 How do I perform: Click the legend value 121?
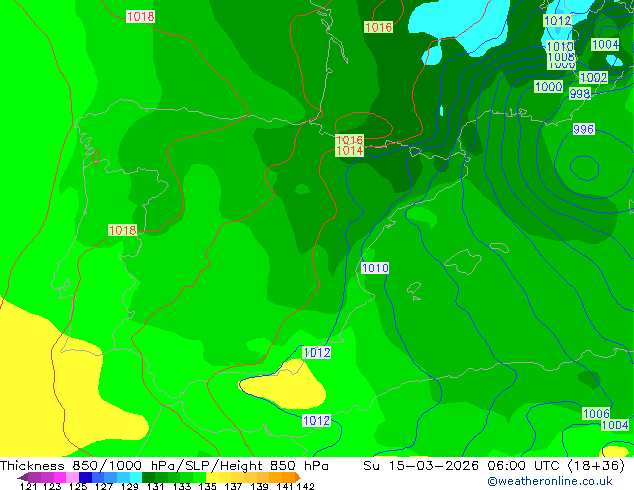click(x=29, y=486)
